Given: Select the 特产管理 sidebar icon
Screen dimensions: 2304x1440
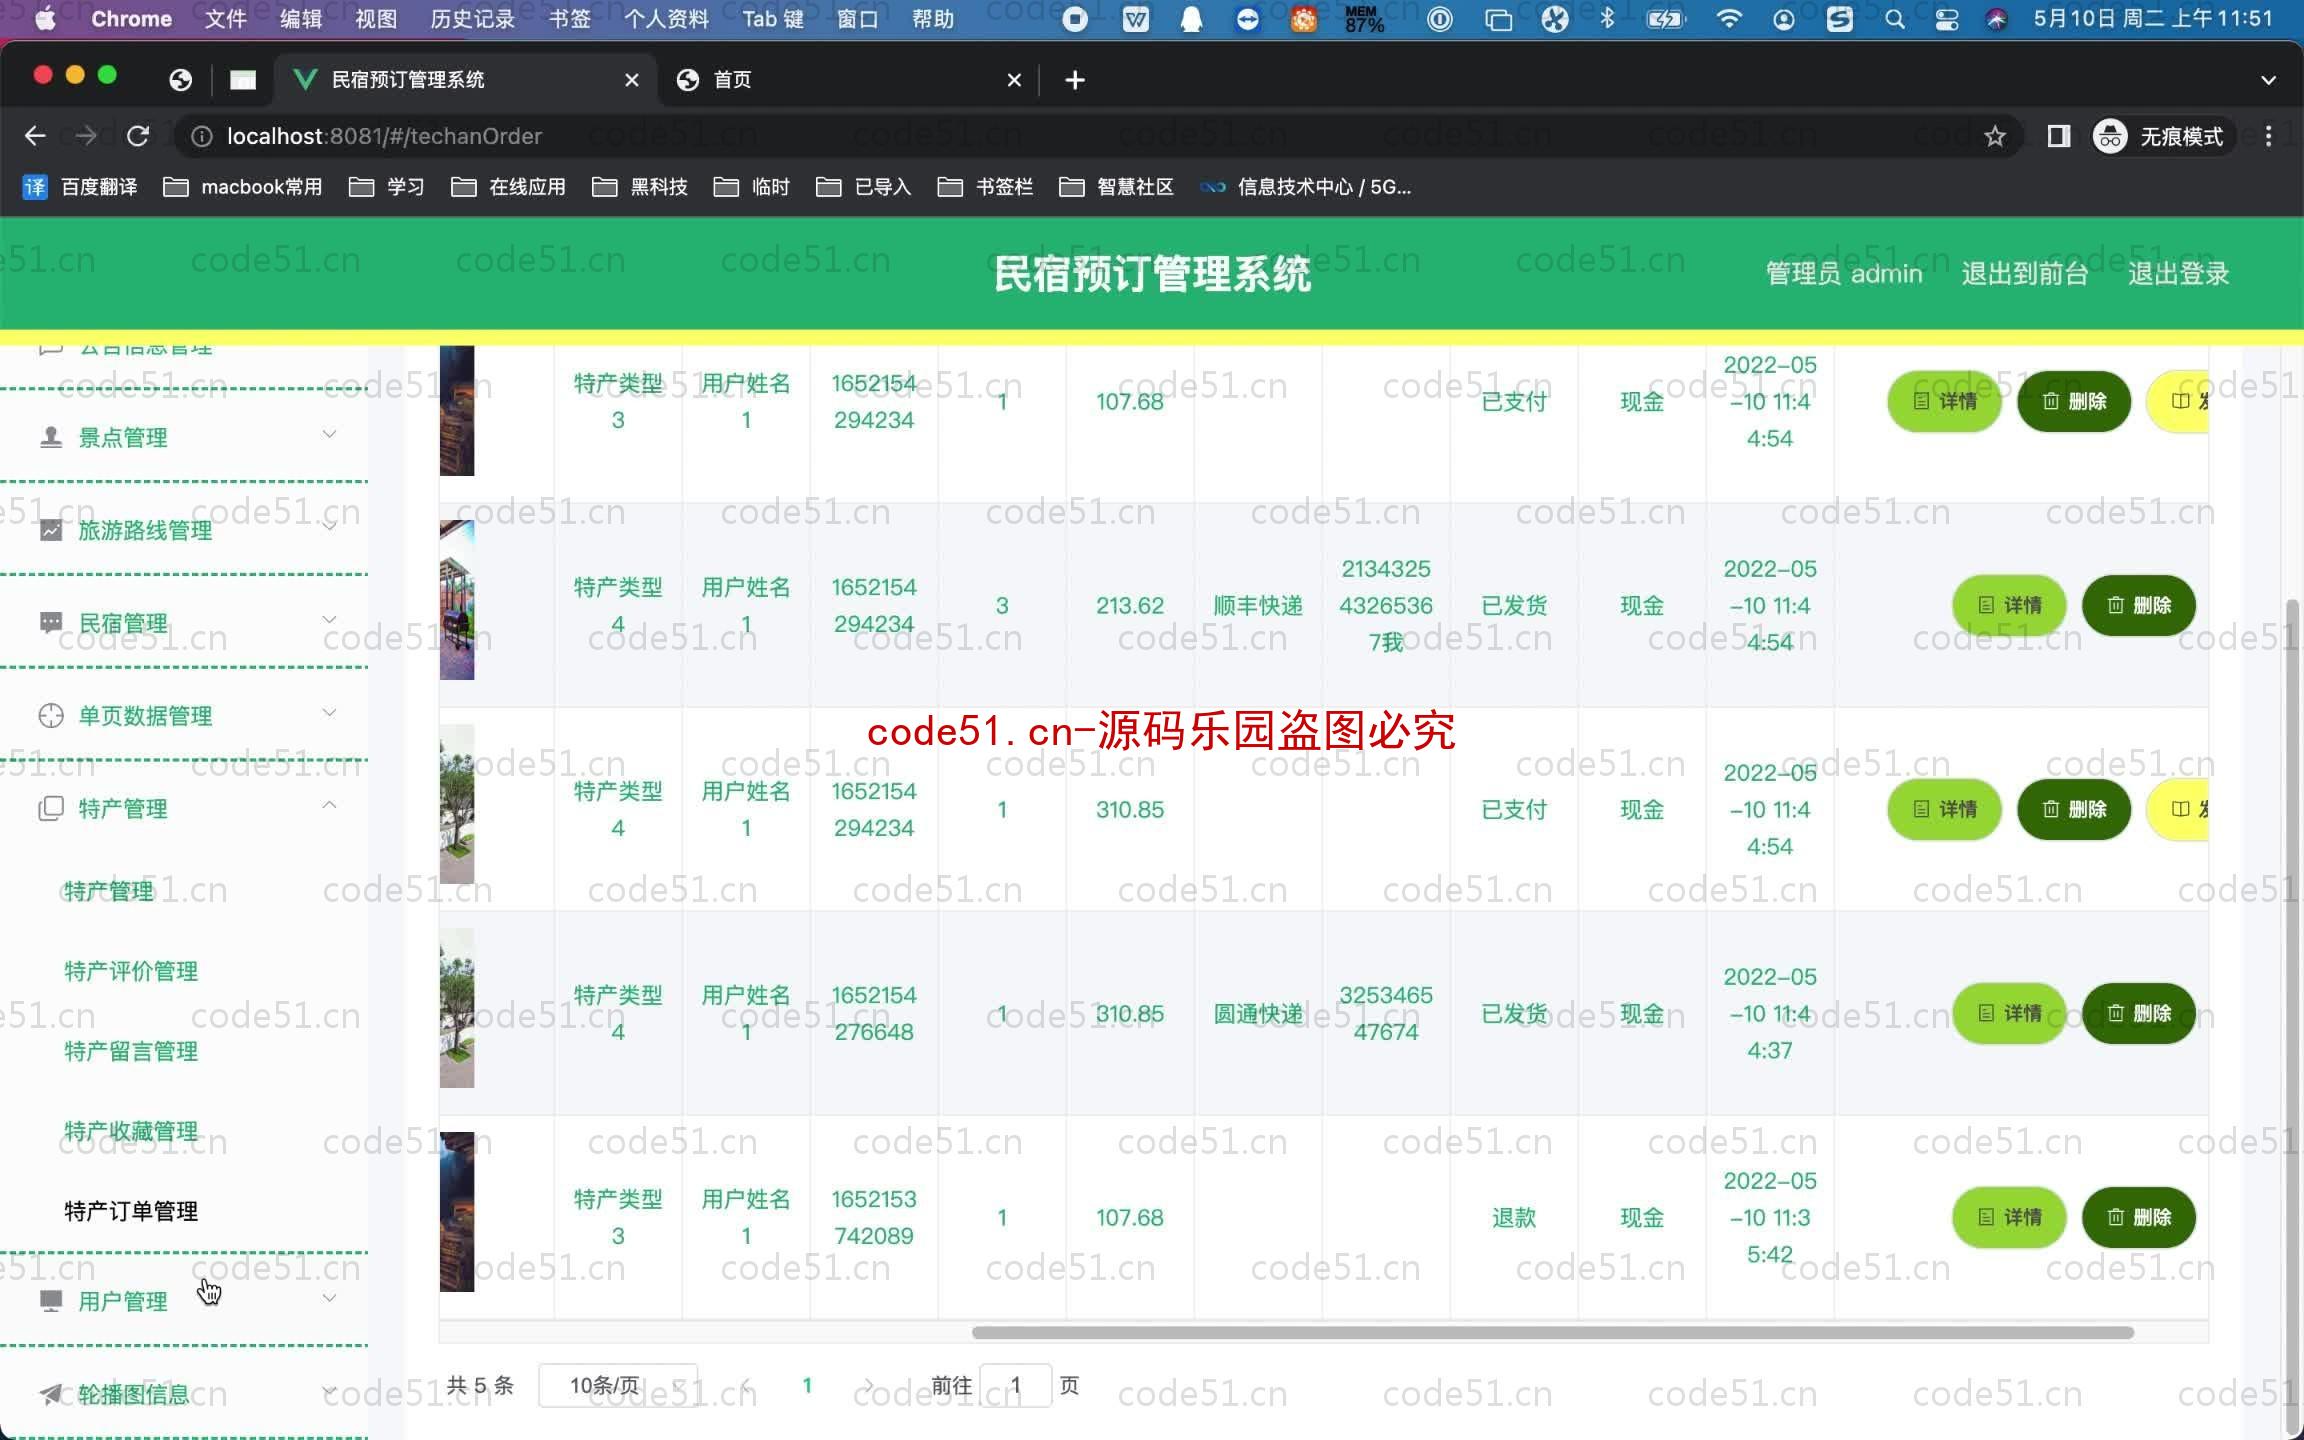Looking at the screenshot, I should (50, 808).
